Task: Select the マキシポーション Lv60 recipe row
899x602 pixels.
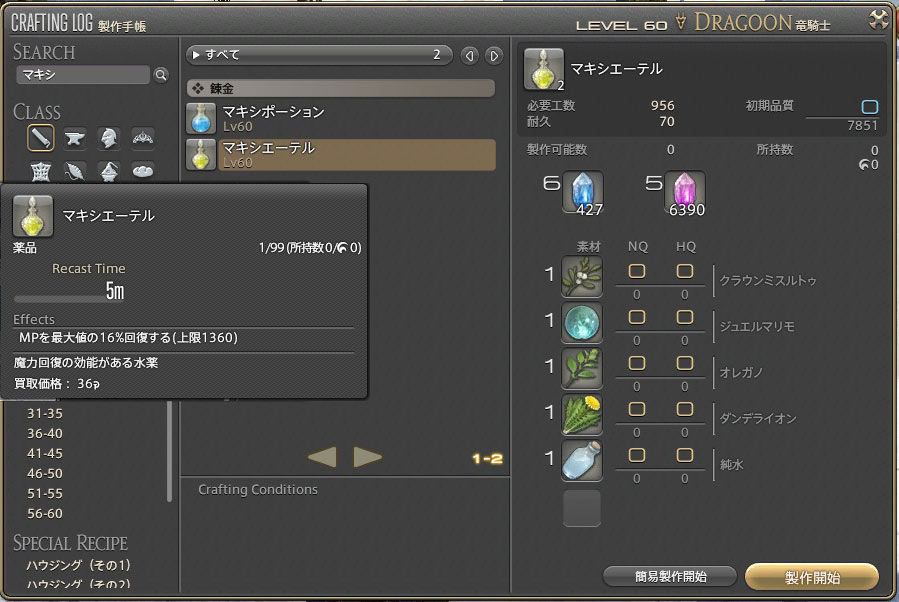Action: (341, 118)
